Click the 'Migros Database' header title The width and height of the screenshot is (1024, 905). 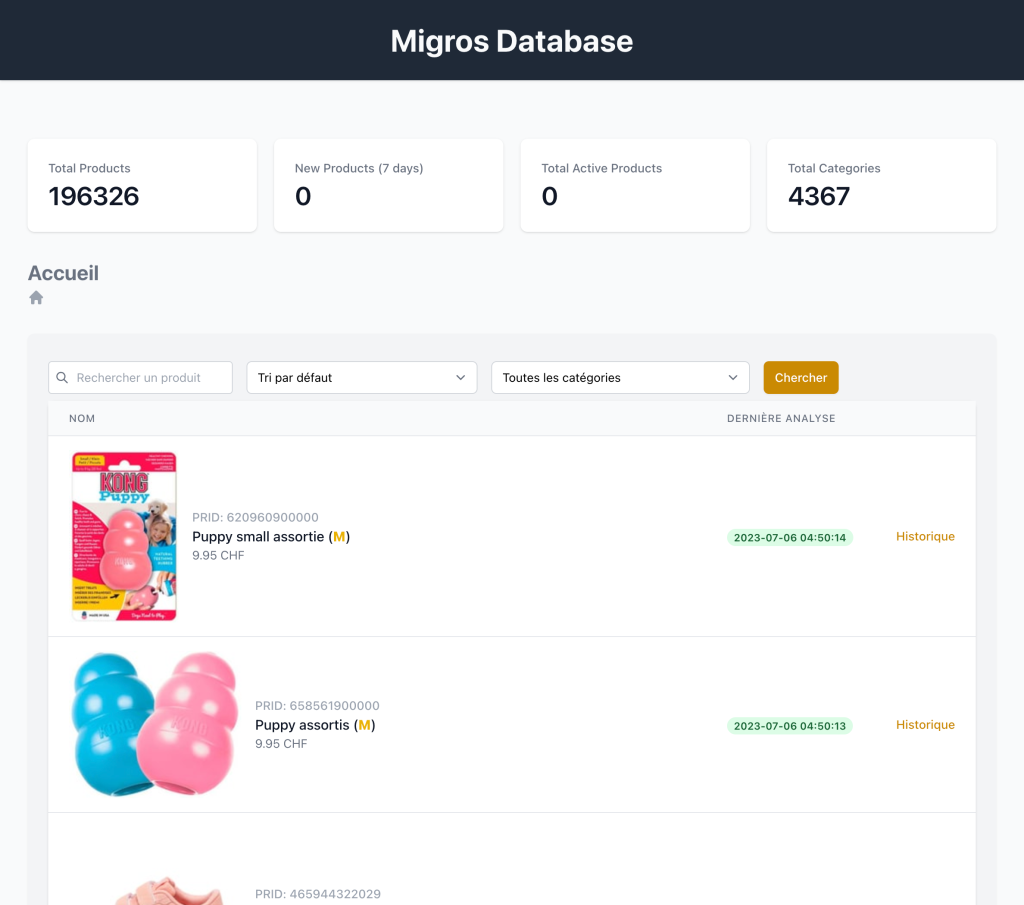pyautogui.click(x=512, y=41)
